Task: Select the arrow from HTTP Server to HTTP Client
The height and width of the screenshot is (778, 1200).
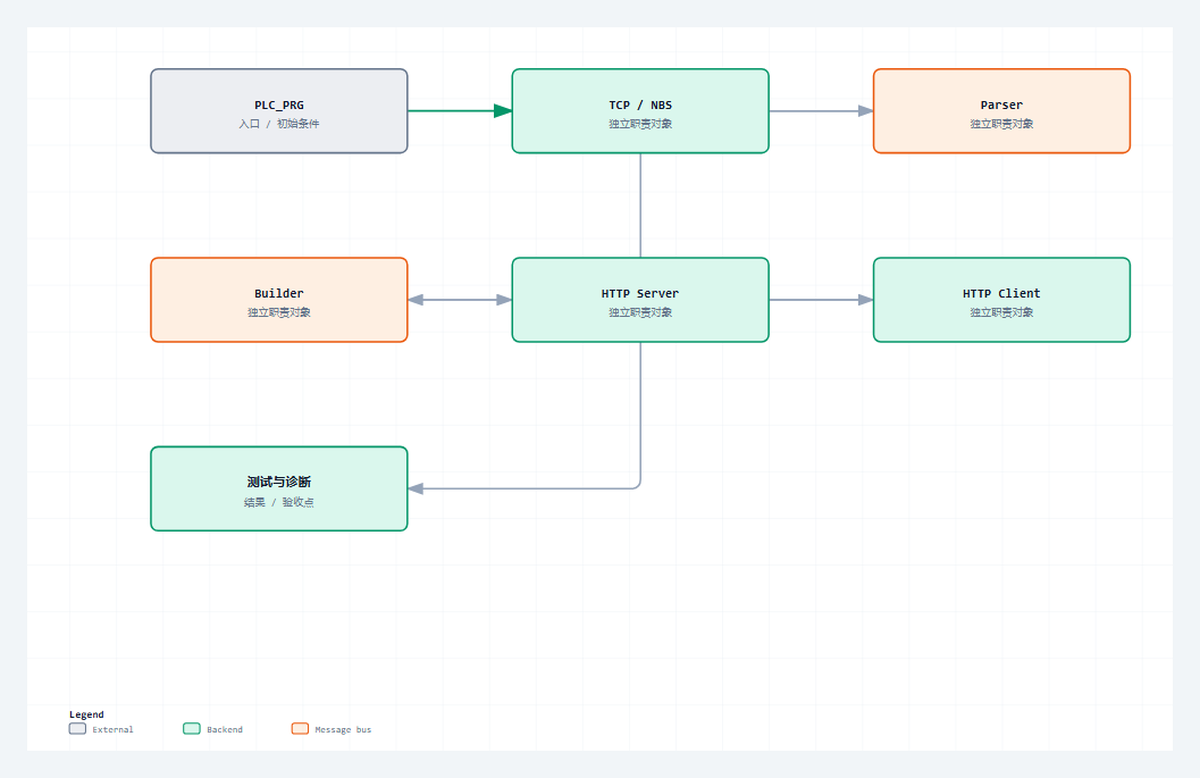Action: pyautogui.click(x=821, y=300)
